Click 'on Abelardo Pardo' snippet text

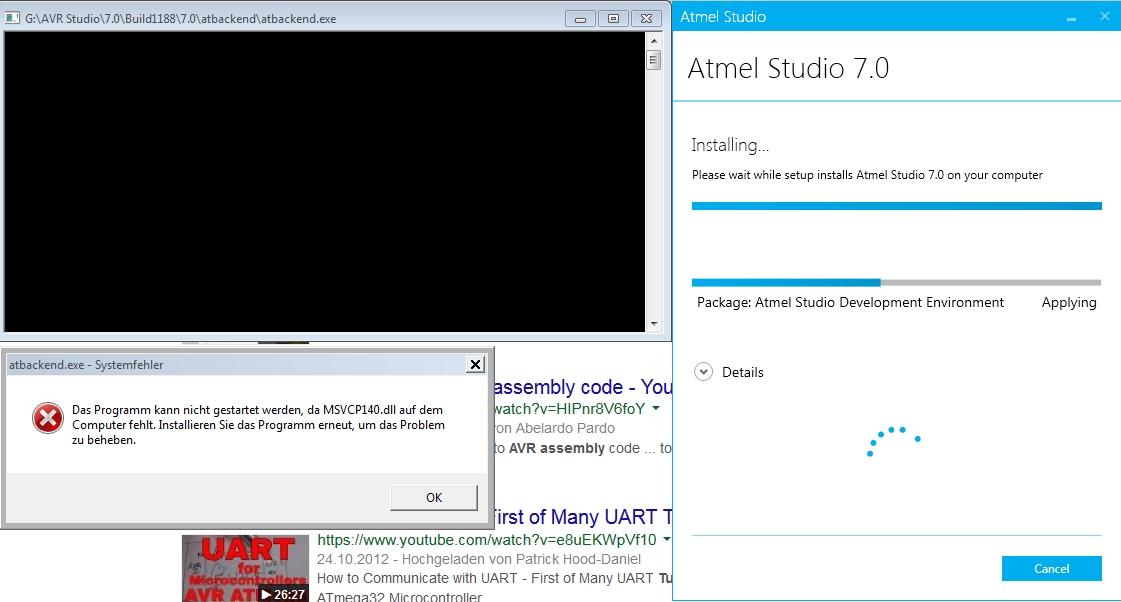click(555, 428)
